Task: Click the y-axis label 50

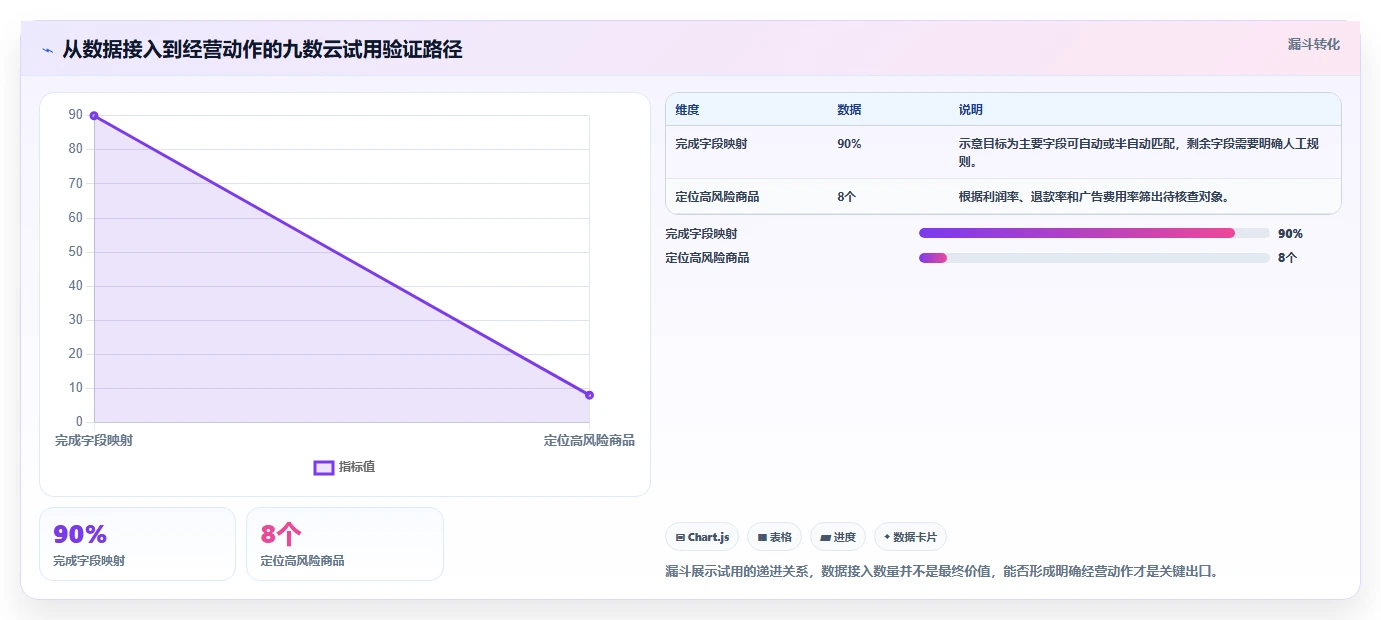Action: coord(76,252)
